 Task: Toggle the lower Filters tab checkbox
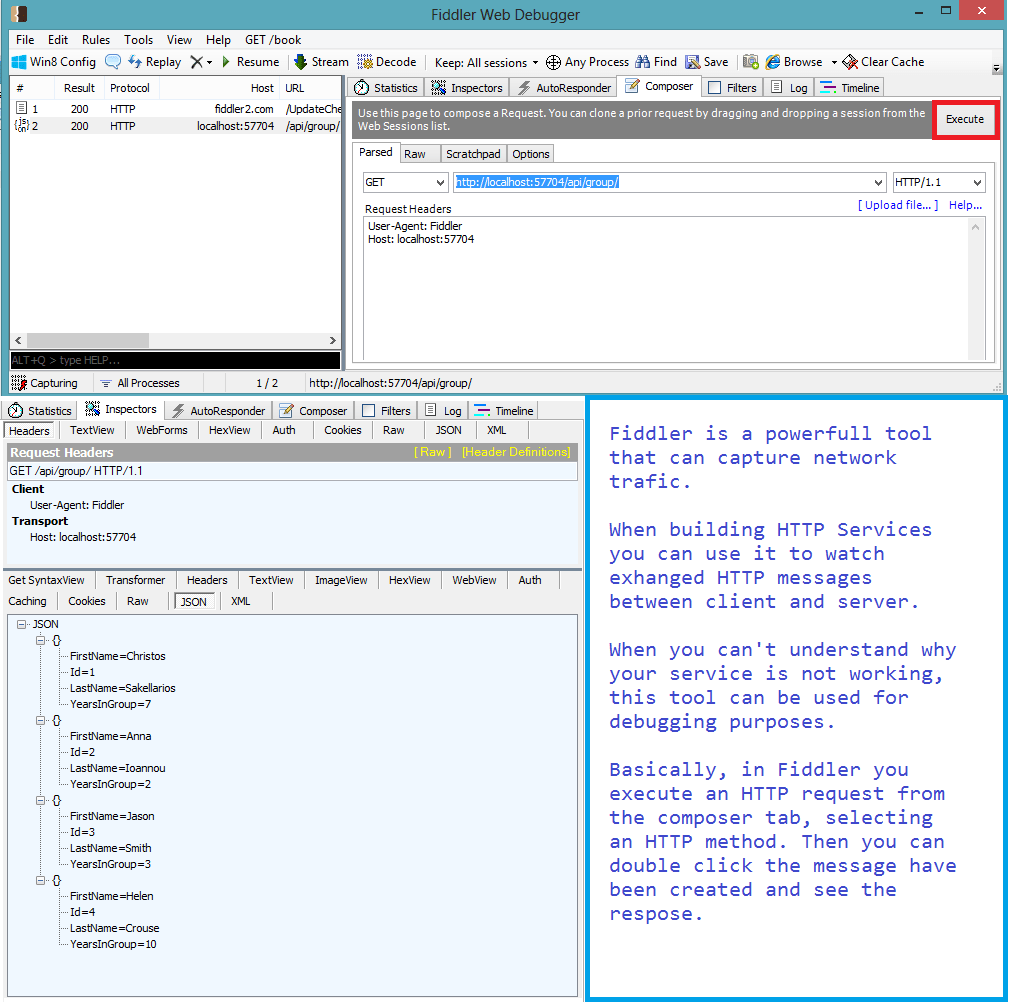368,411
